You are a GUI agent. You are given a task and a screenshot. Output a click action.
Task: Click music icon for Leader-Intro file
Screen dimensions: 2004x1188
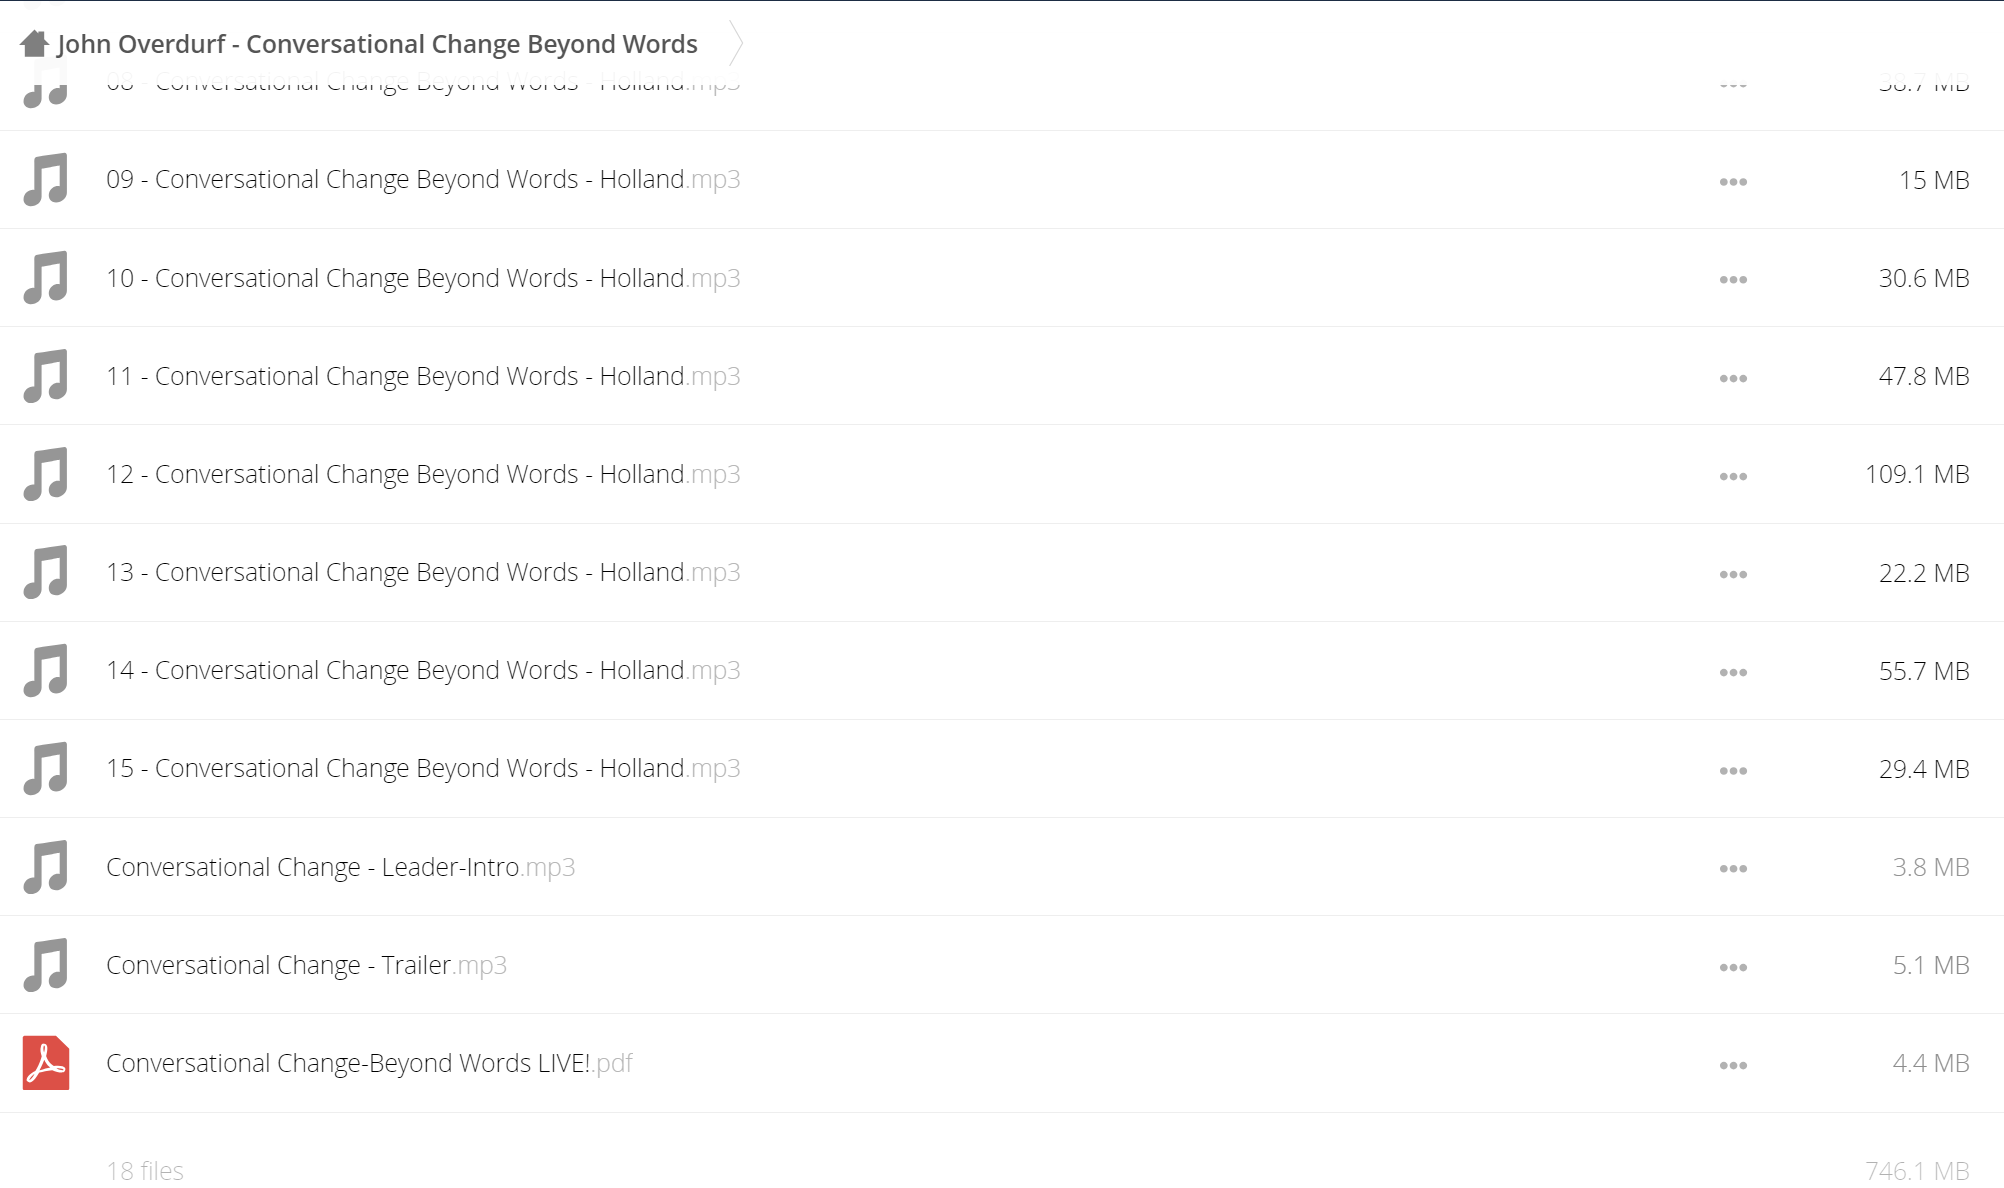point(46,866)
